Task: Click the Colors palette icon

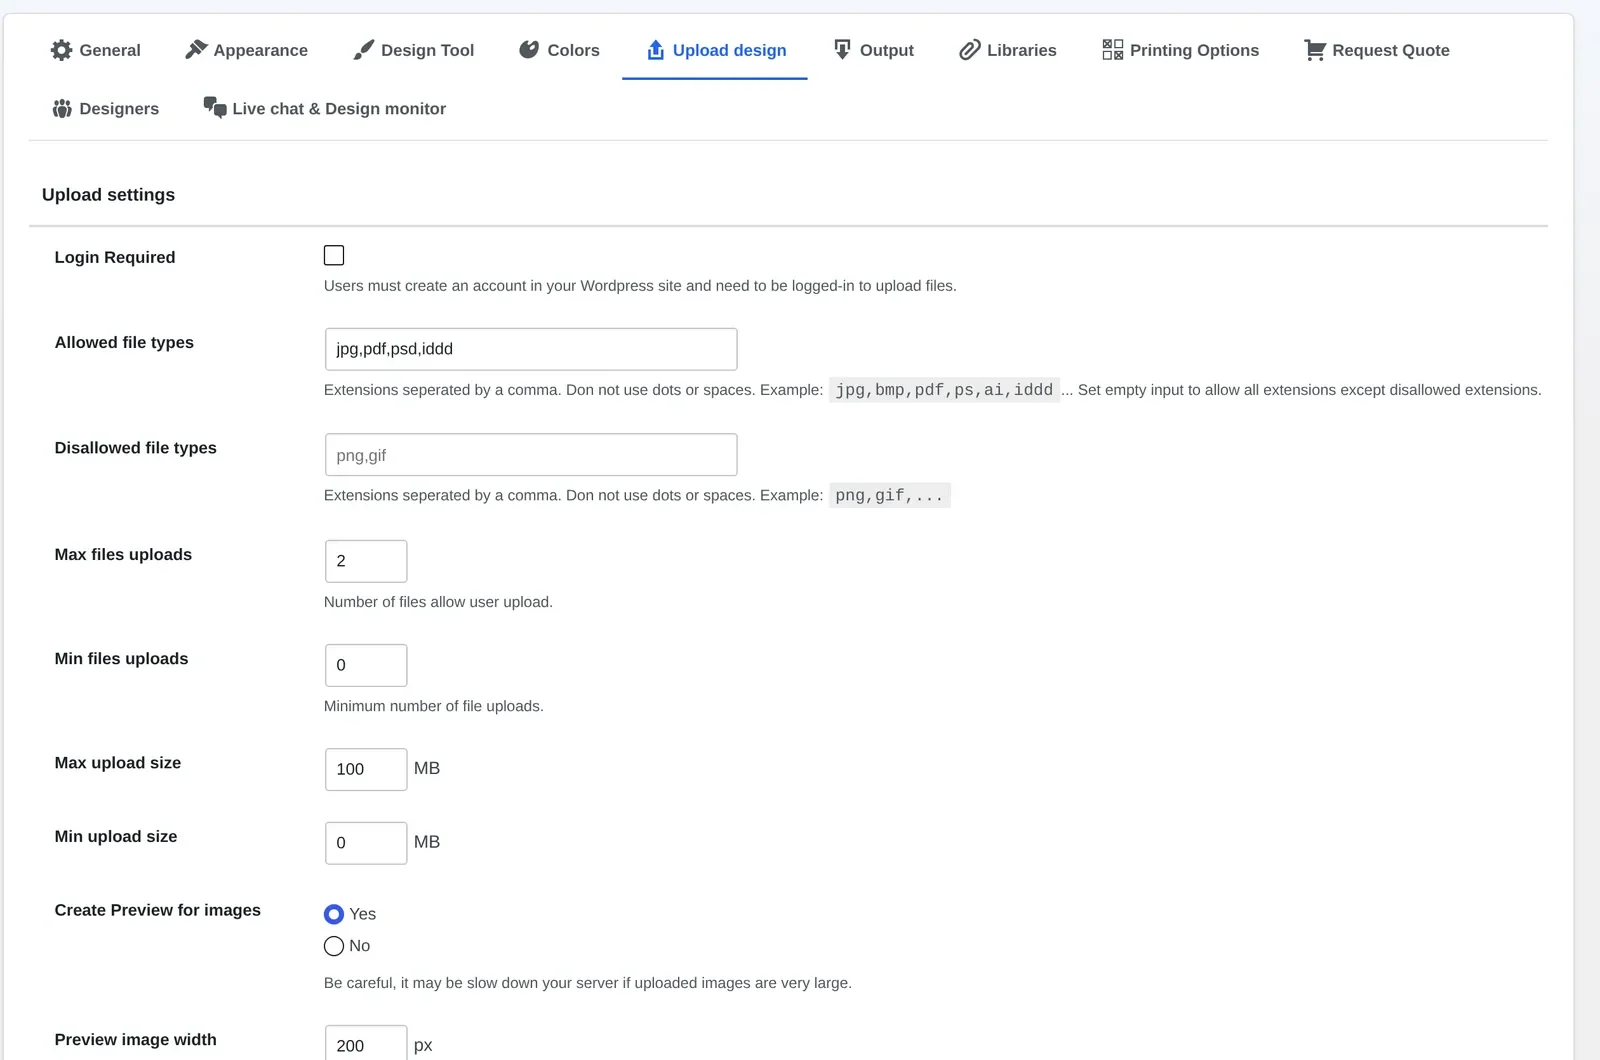Action: click(529, 50)
